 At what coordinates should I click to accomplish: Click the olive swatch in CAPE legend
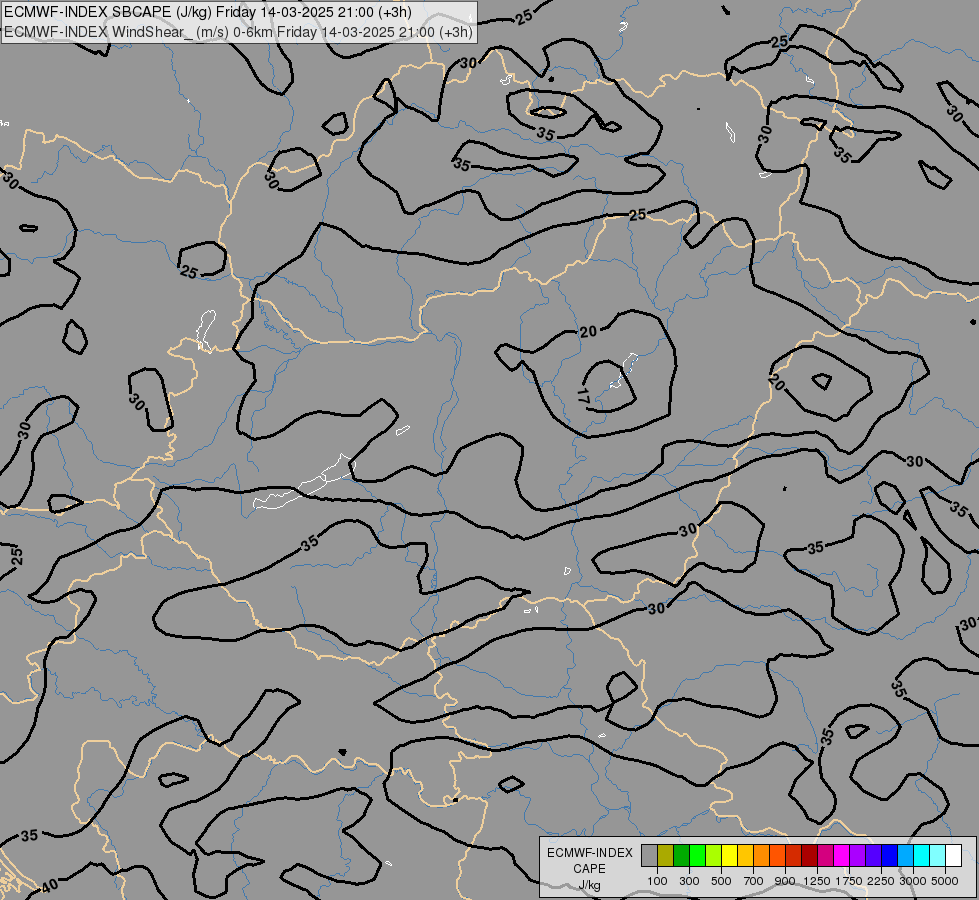[666, 855]
